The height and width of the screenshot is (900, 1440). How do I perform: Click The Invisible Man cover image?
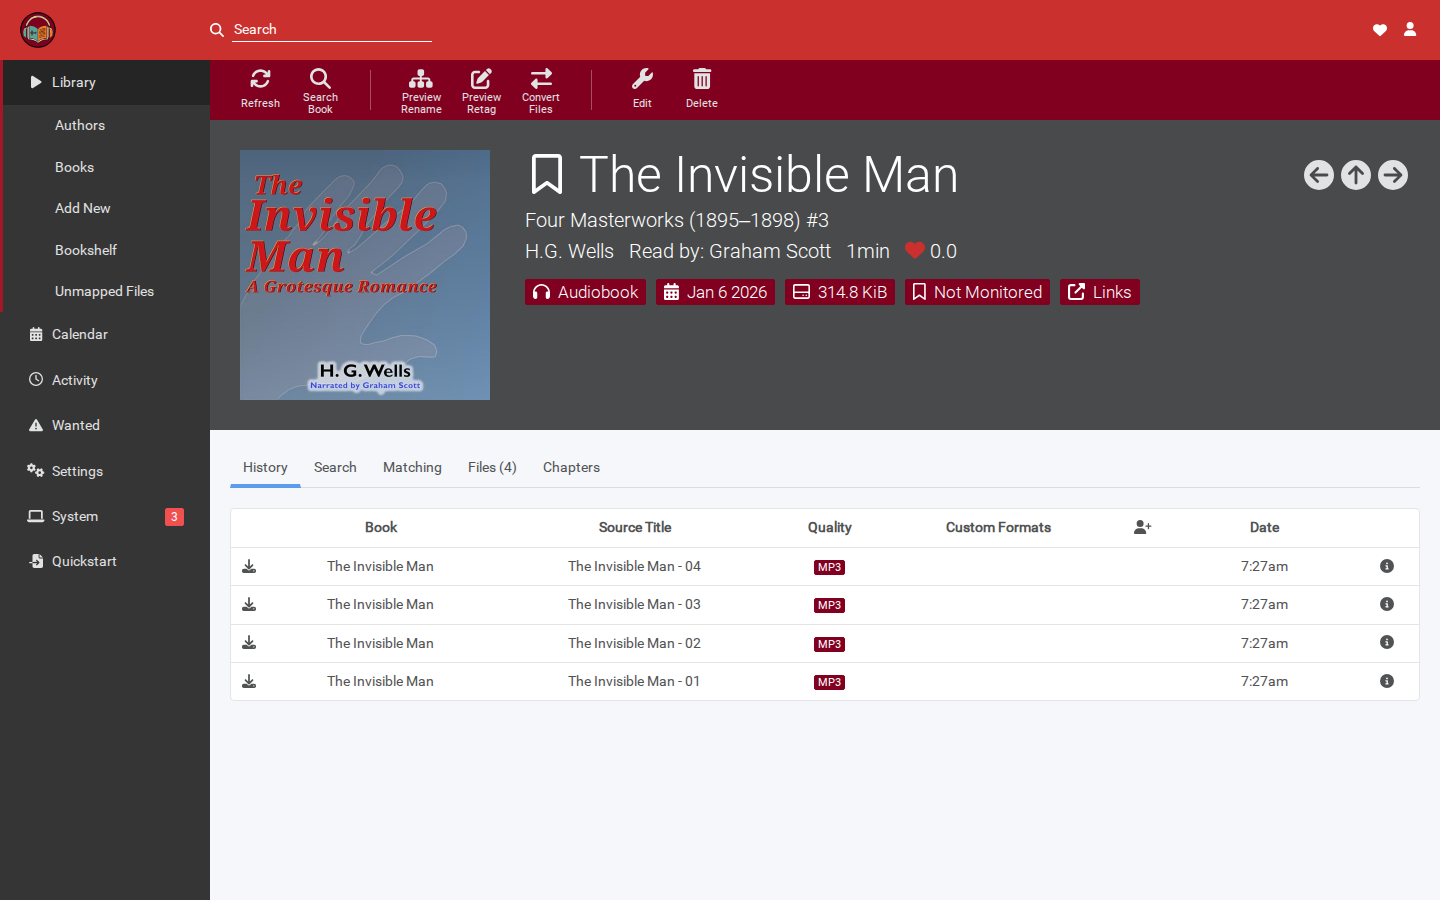(365, 275)
